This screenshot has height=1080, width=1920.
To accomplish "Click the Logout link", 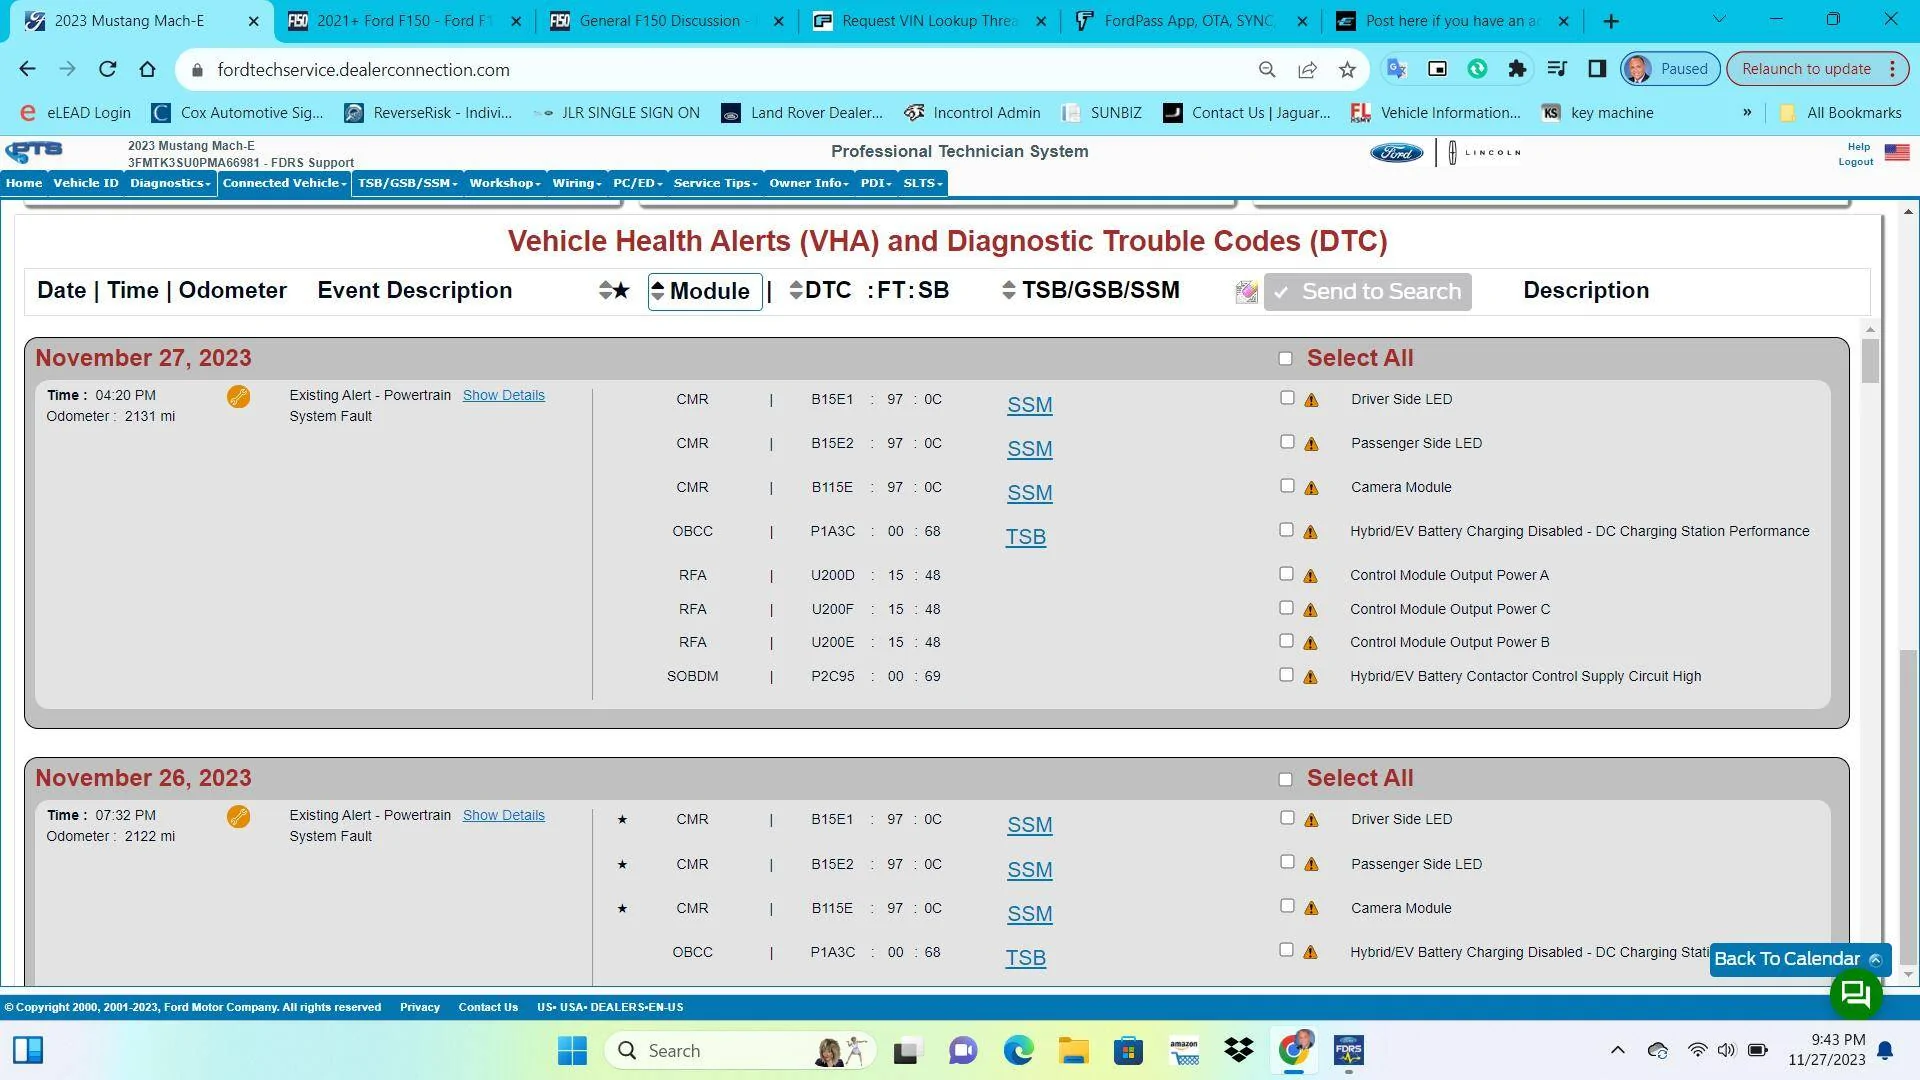I will click(x=1855, y=162).
